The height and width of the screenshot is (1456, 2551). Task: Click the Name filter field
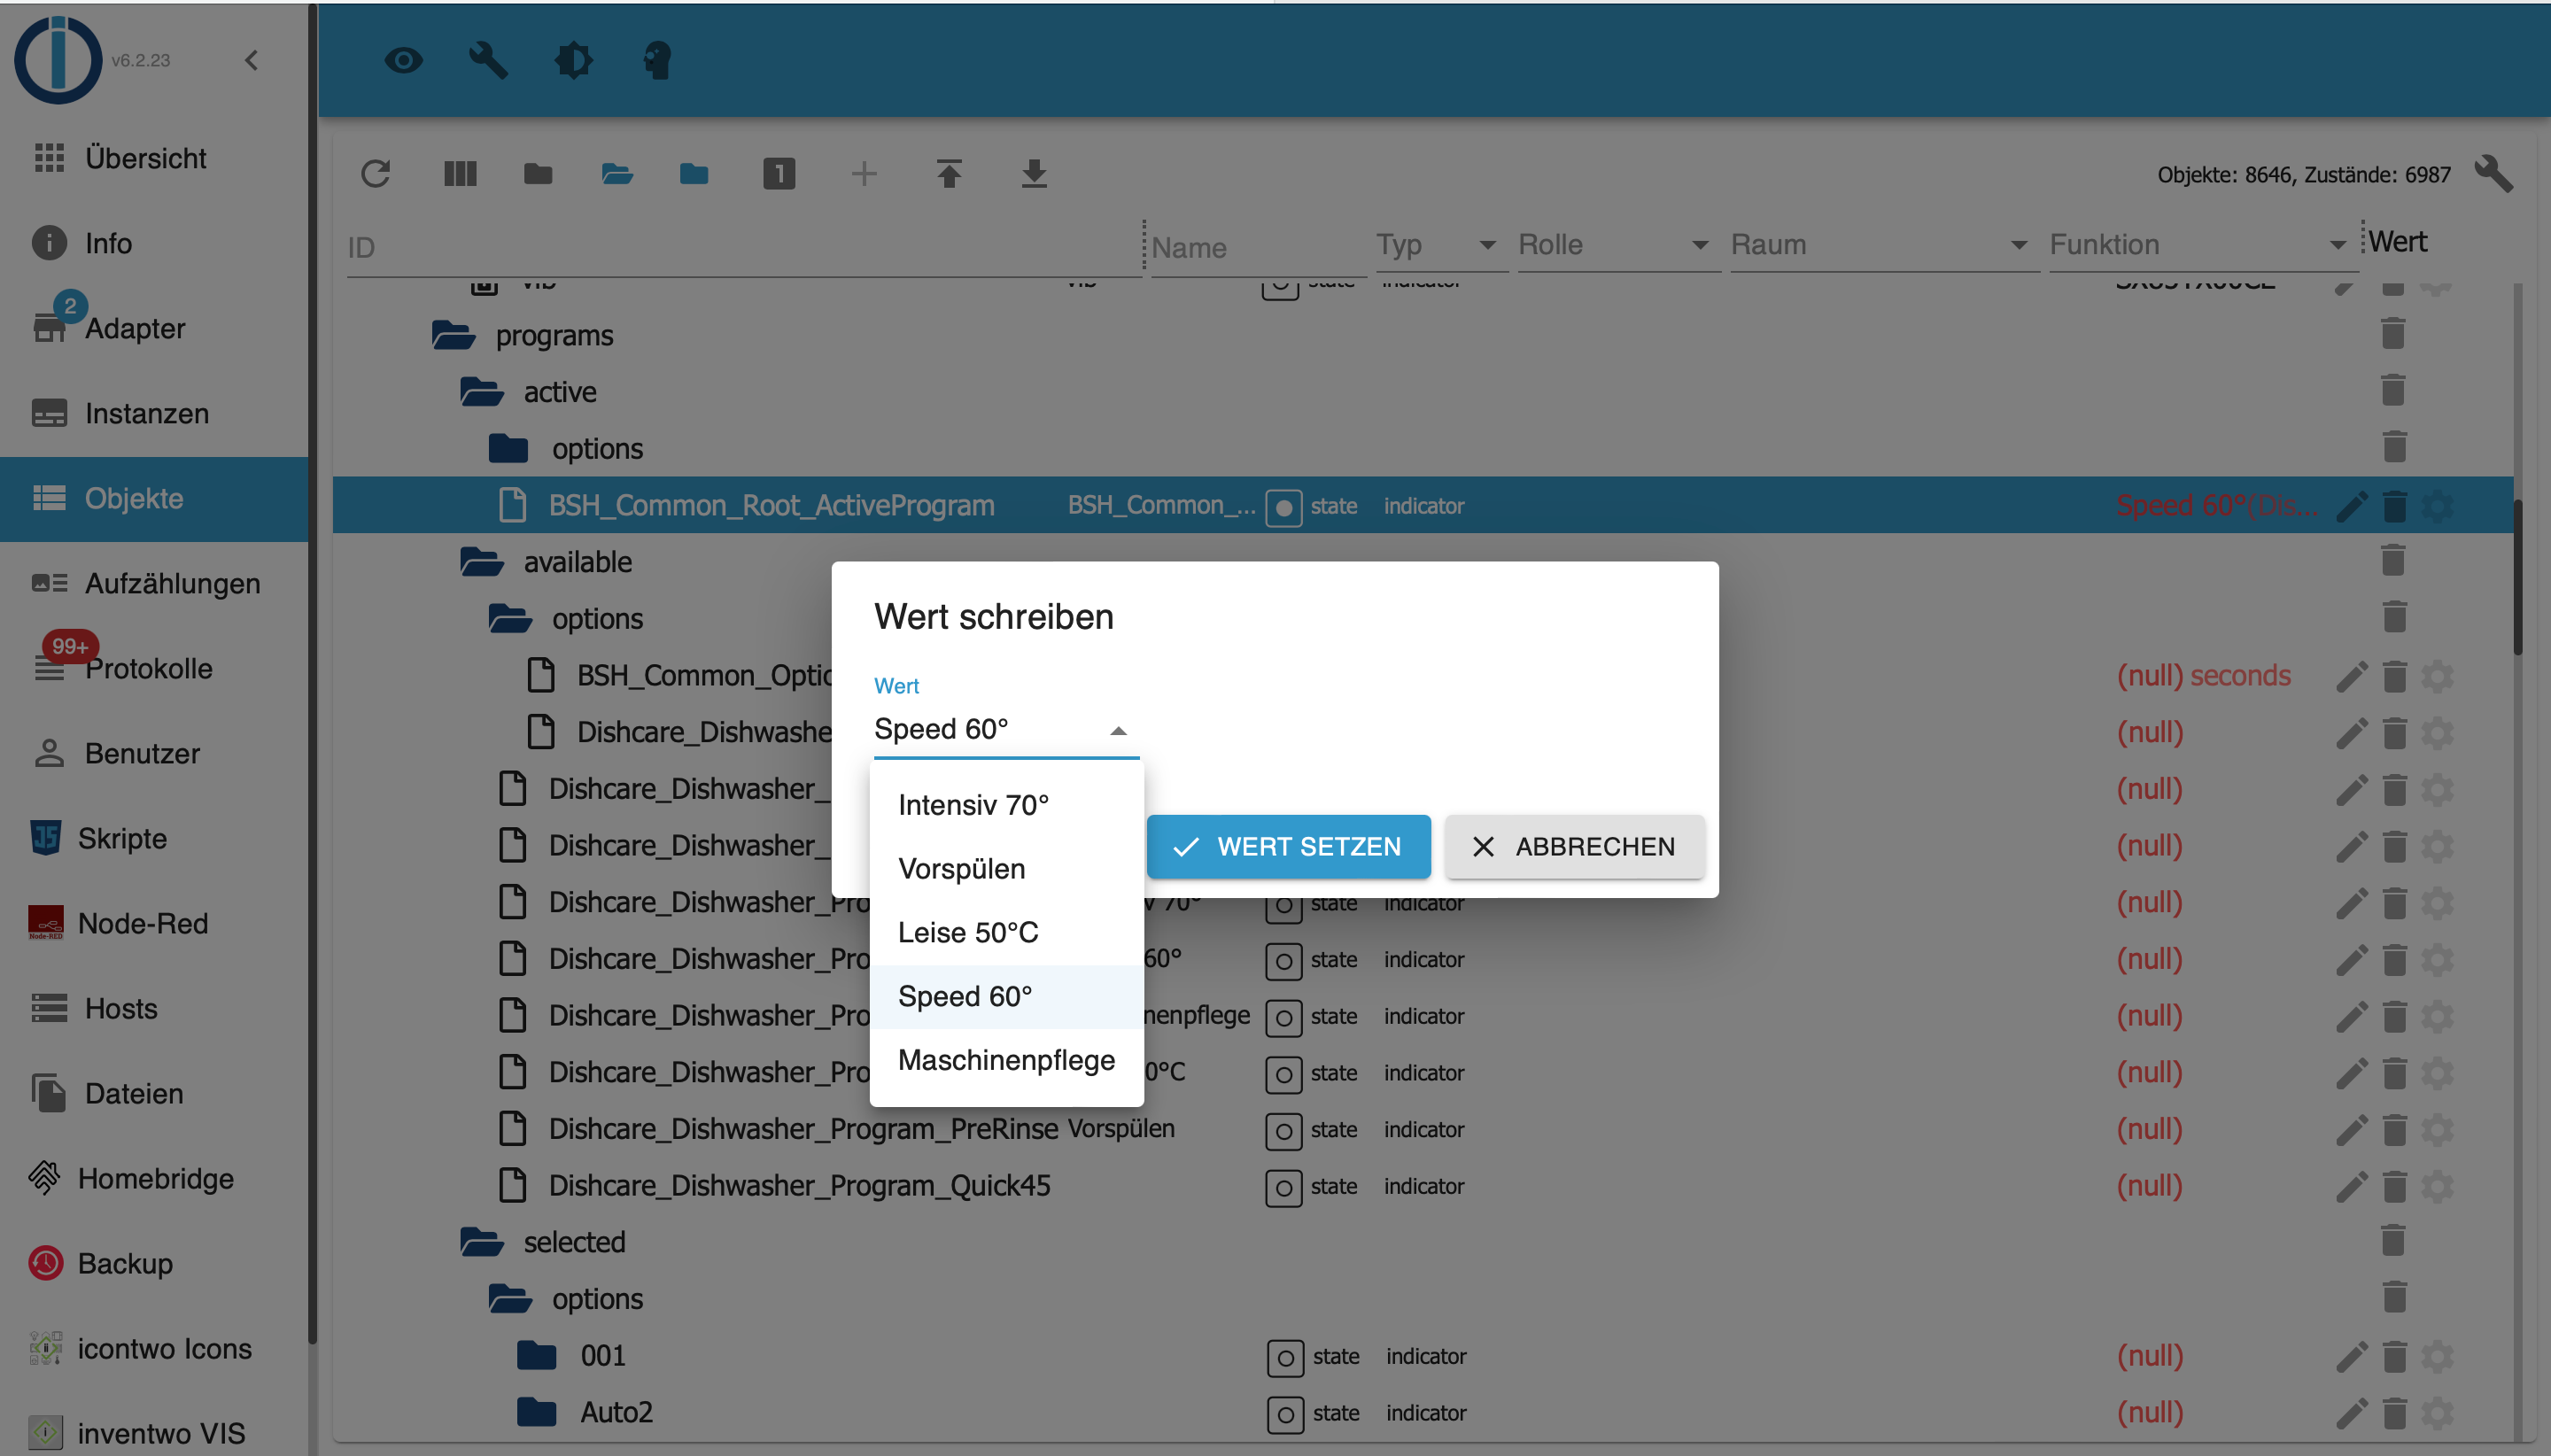(1258, 247)
